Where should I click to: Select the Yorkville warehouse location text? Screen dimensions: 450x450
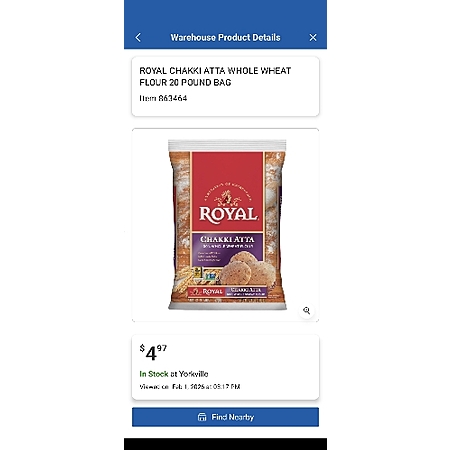coord(193,374)
